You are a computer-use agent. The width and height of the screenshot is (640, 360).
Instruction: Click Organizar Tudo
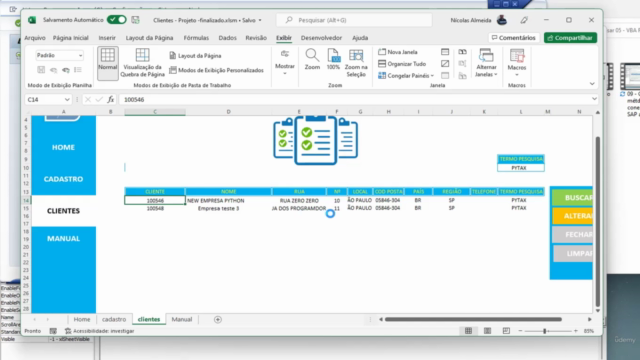(x=402, y=64)
